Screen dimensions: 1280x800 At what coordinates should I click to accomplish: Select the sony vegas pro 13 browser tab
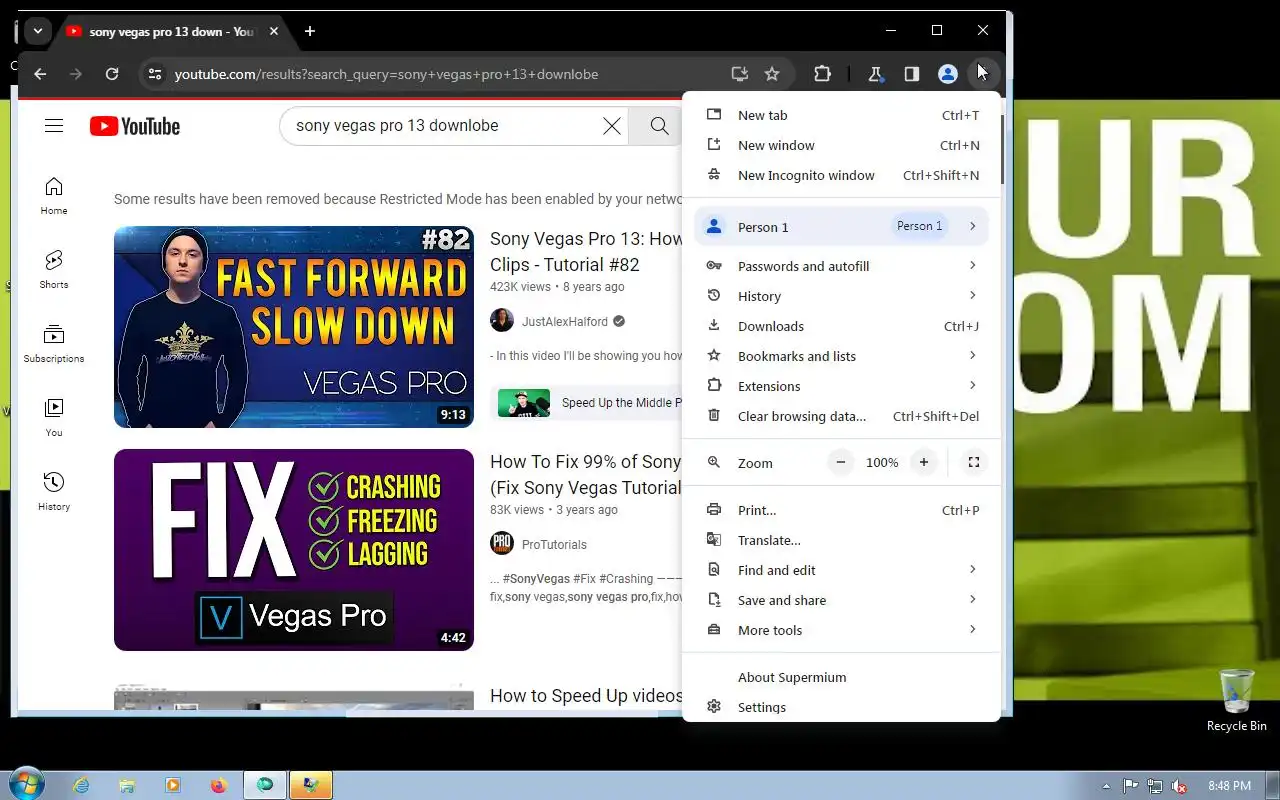coord(172,31)
